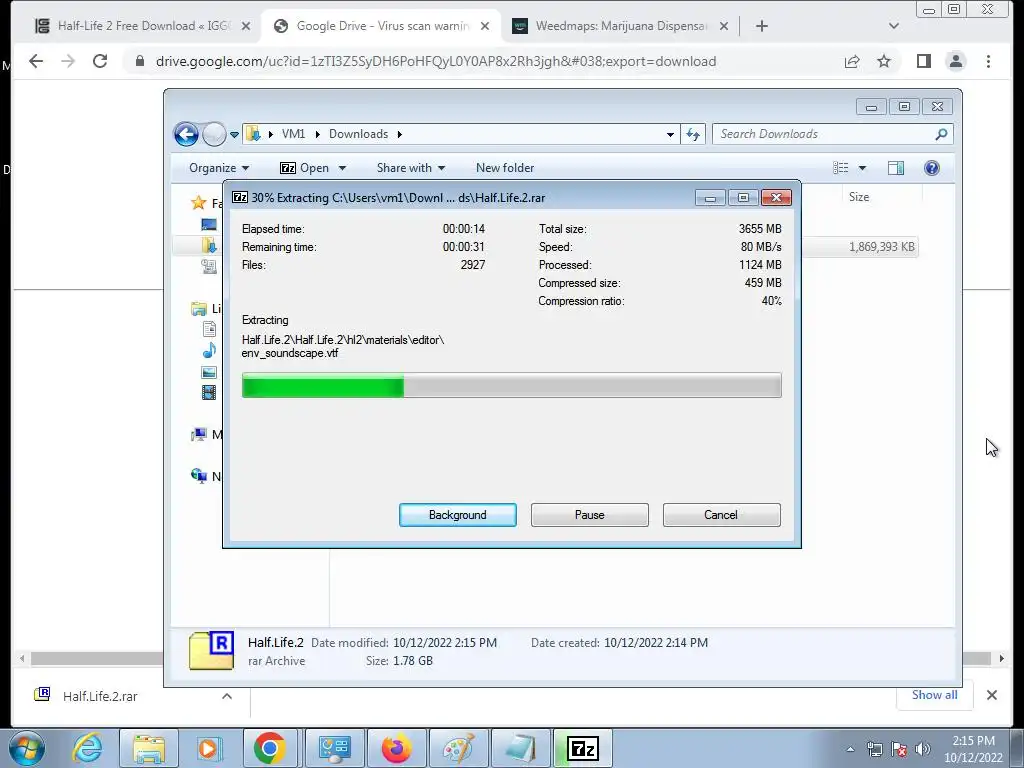Screen dimensions: 1024x768
Task: Click Half.Life.2 rar archive icon in details pane
Action: coord(212,650)
